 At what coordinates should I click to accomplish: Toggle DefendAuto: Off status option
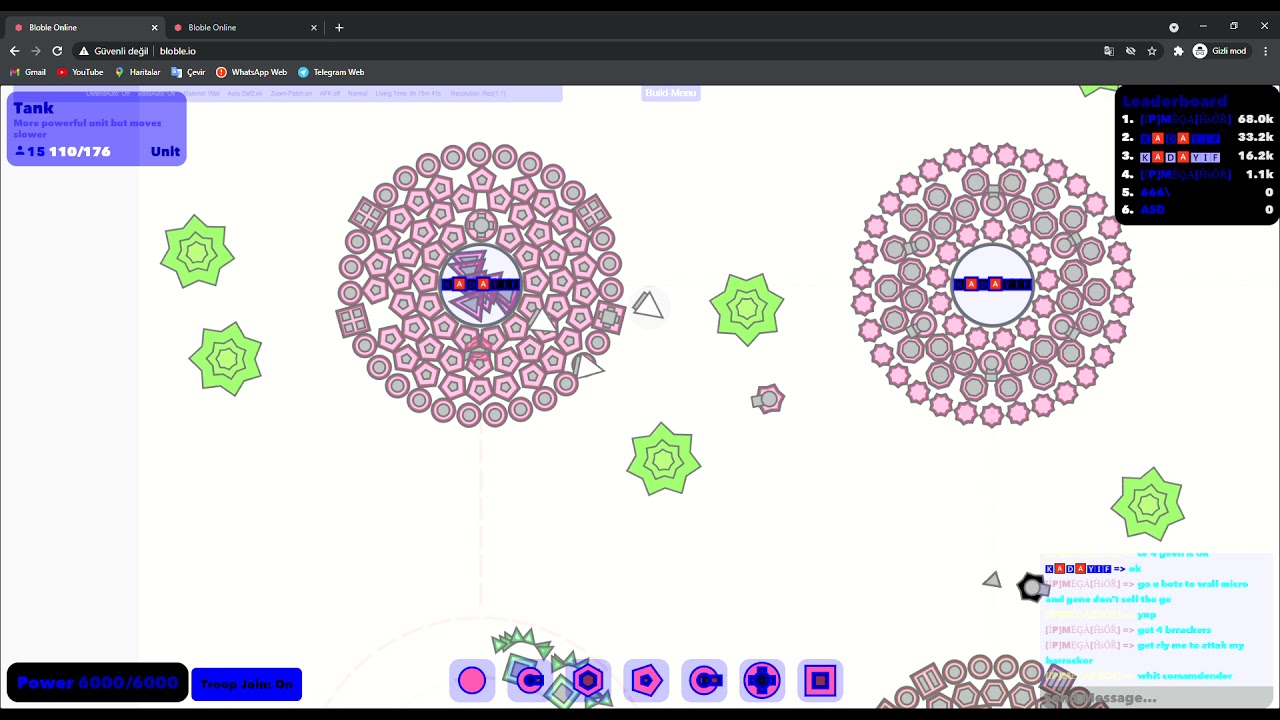pyautogui.click(x=108, y=93)
